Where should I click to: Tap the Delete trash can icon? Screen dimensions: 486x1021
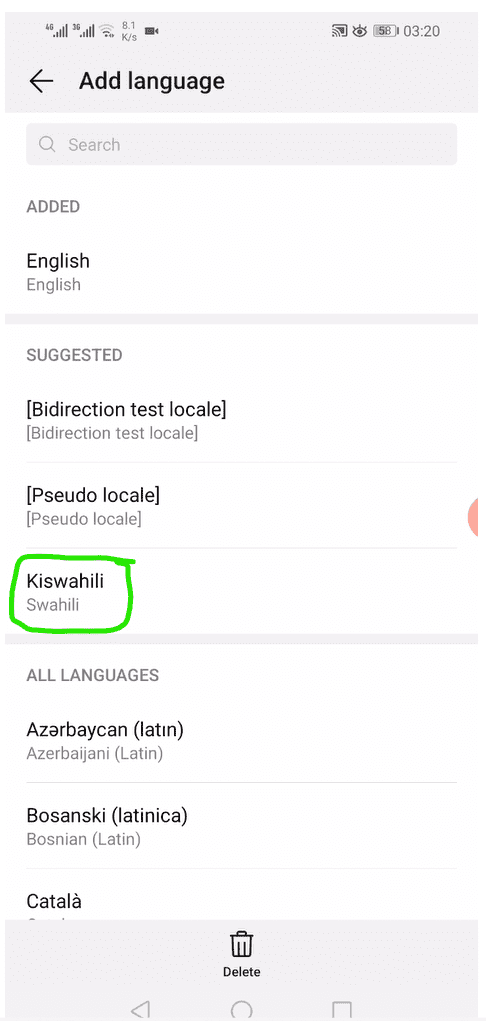[242, 944]
